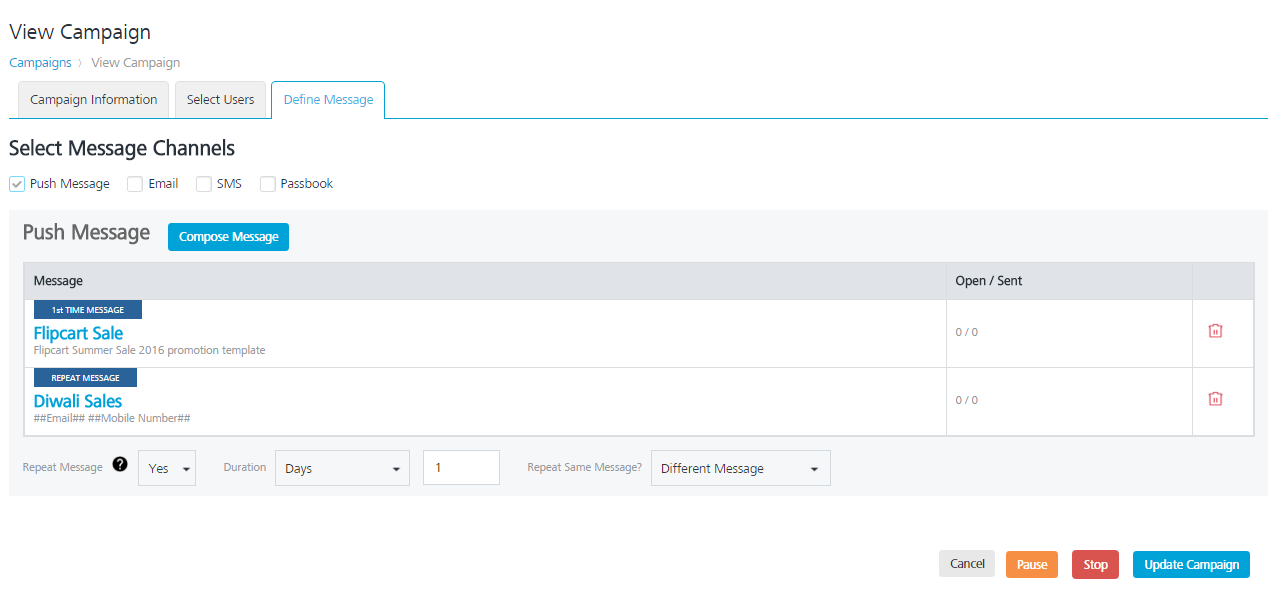Click the Repeat Message help icon
The height and width of the screenshot is (589, 1268).
pyautogui.click(x=120, y=464)
